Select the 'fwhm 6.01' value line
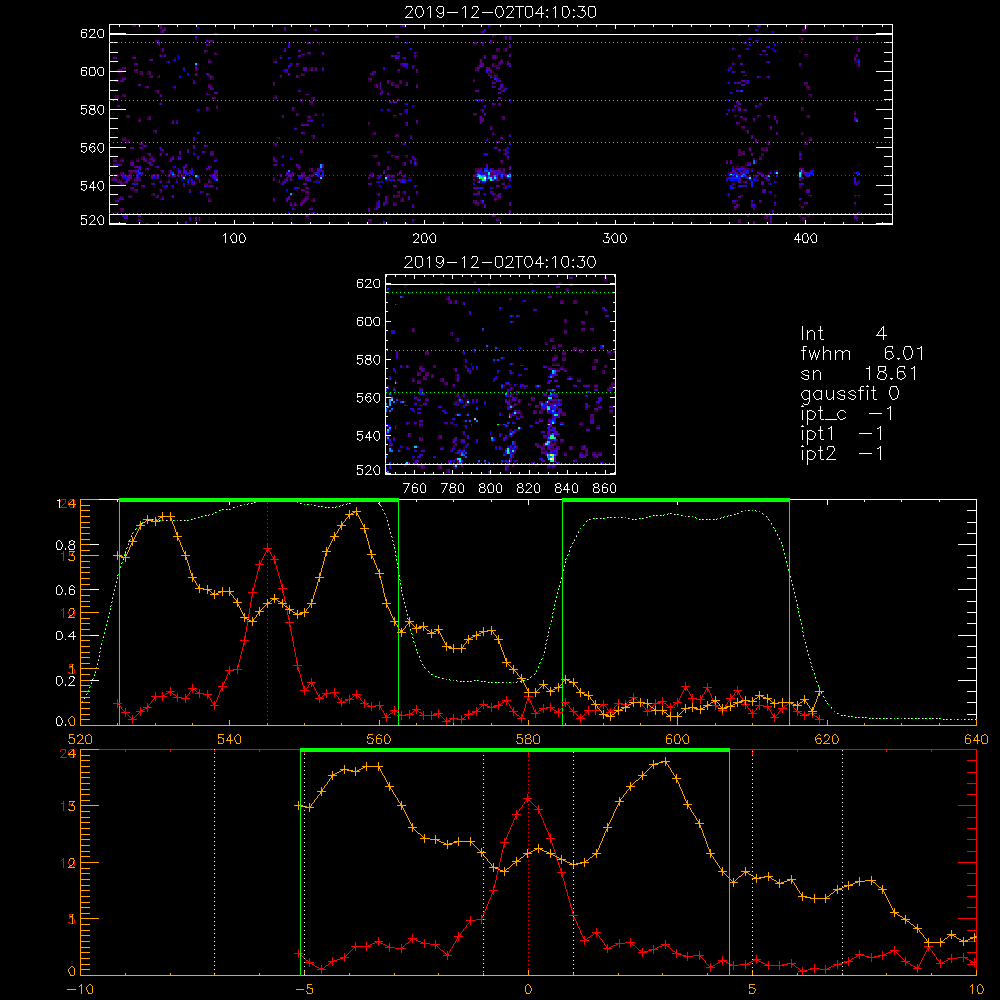 pos(862,353)
